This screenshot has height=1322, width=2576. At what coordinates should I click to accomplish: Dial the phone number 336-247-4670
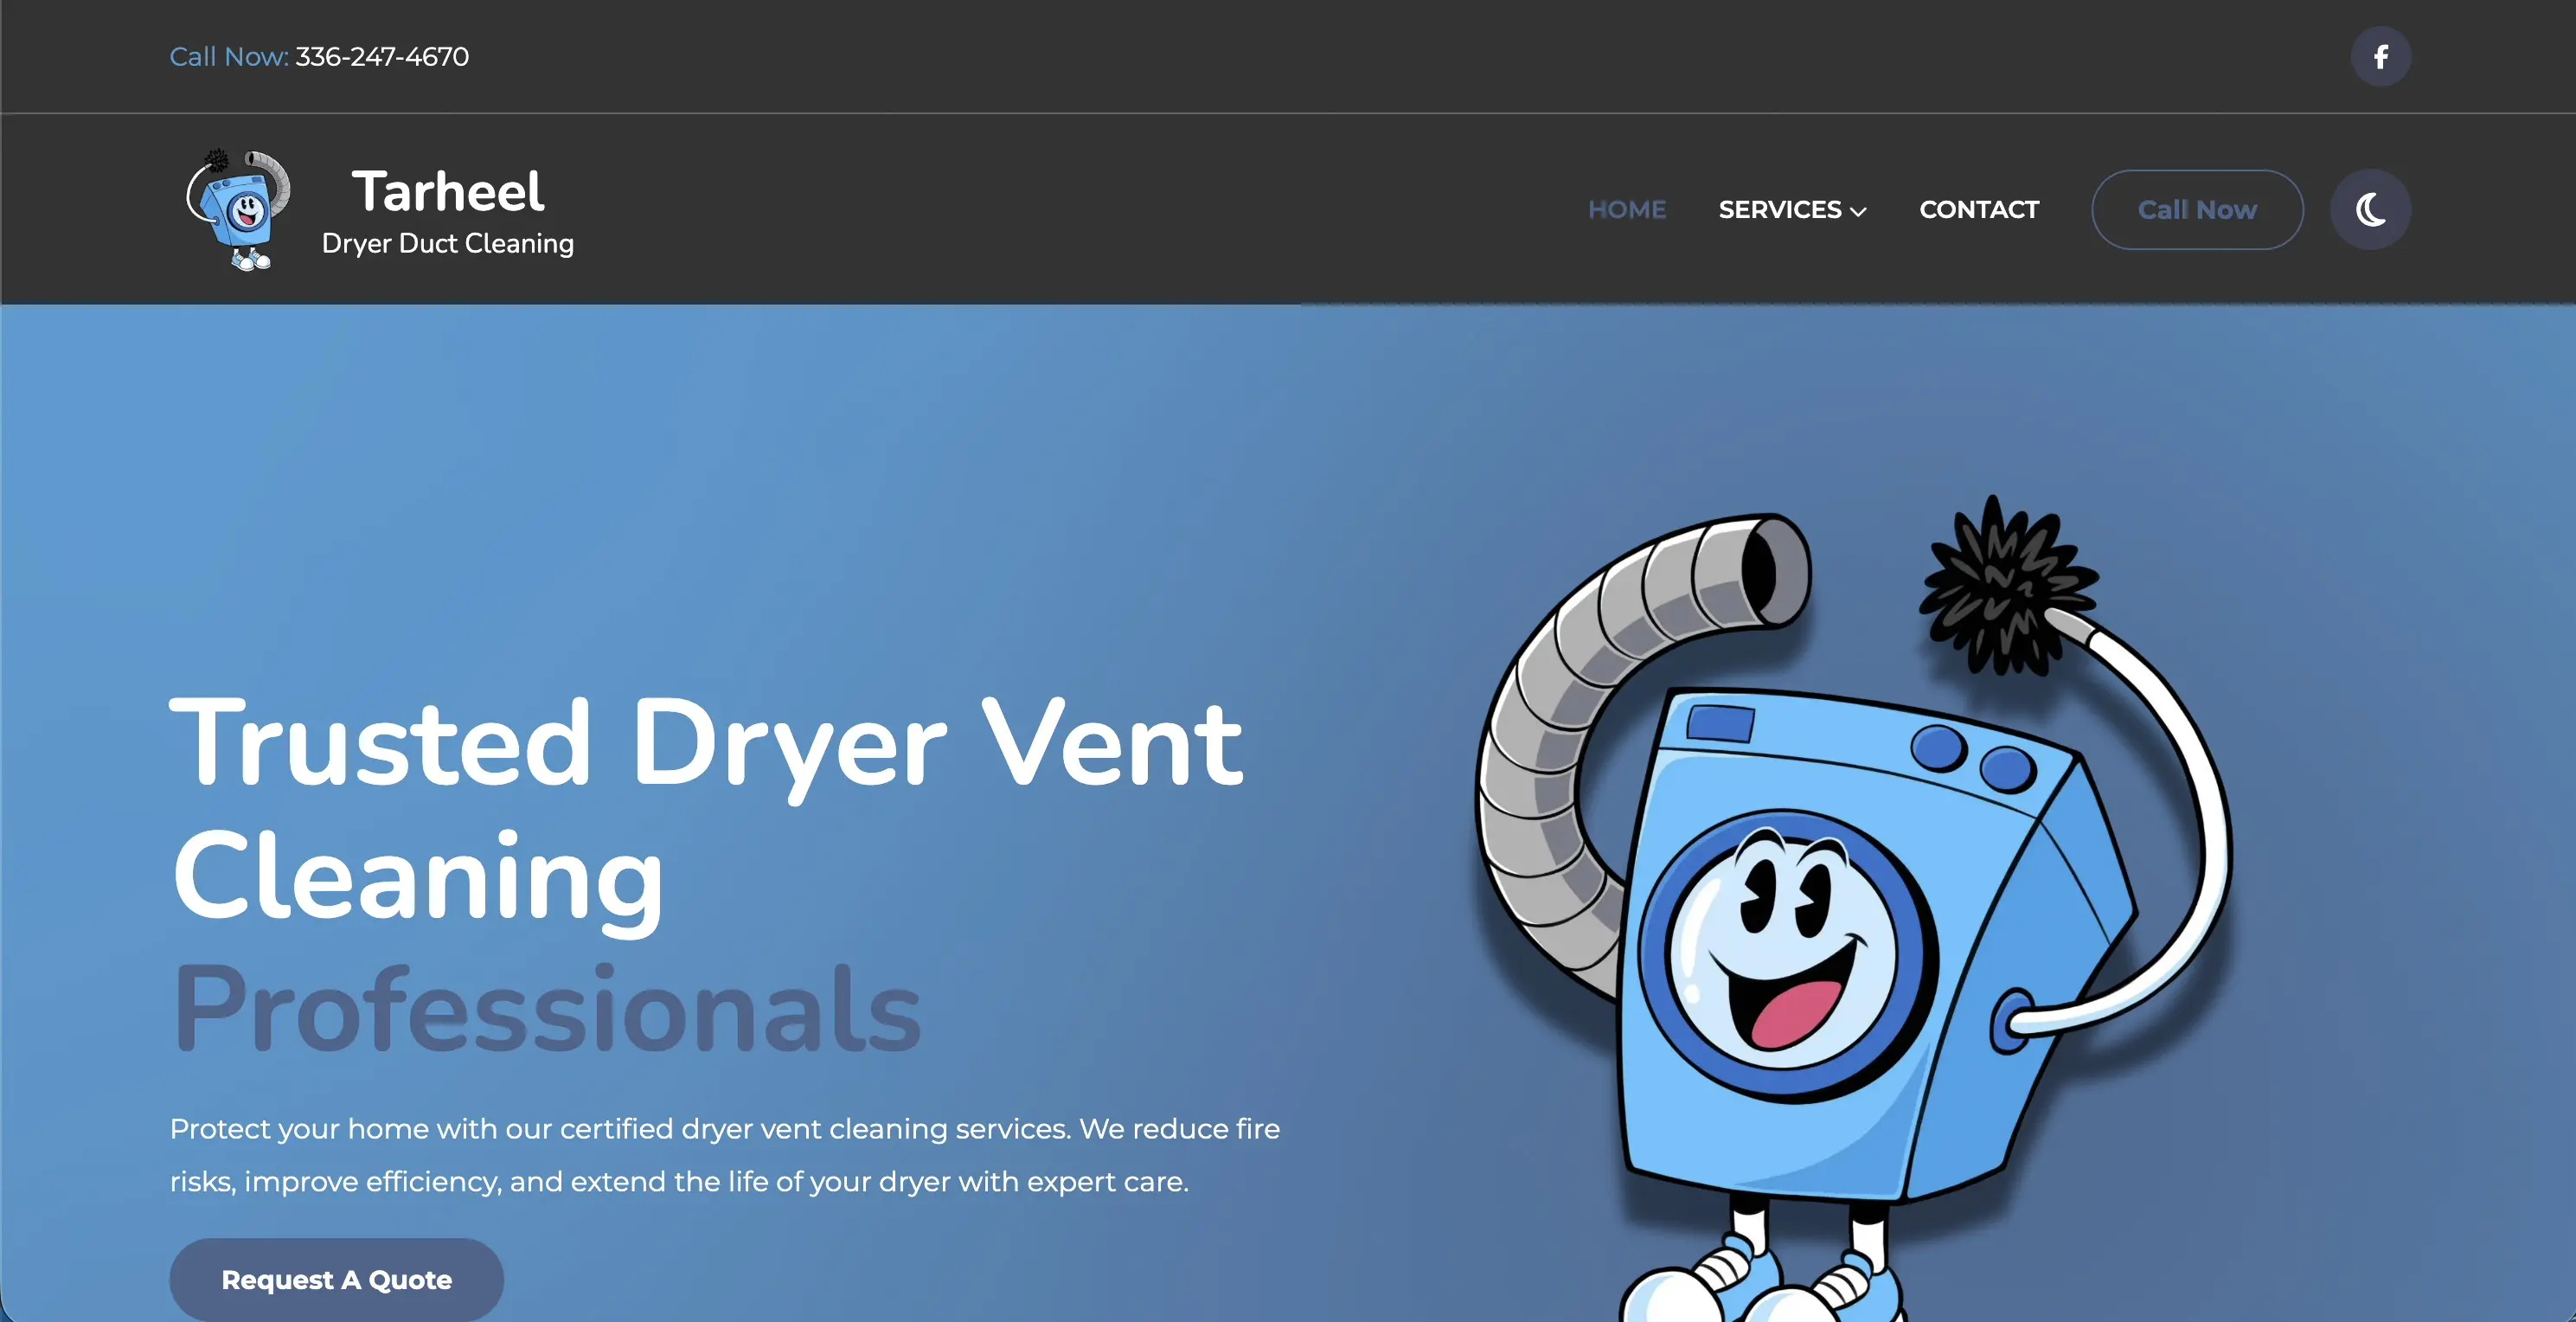(382, 57)
